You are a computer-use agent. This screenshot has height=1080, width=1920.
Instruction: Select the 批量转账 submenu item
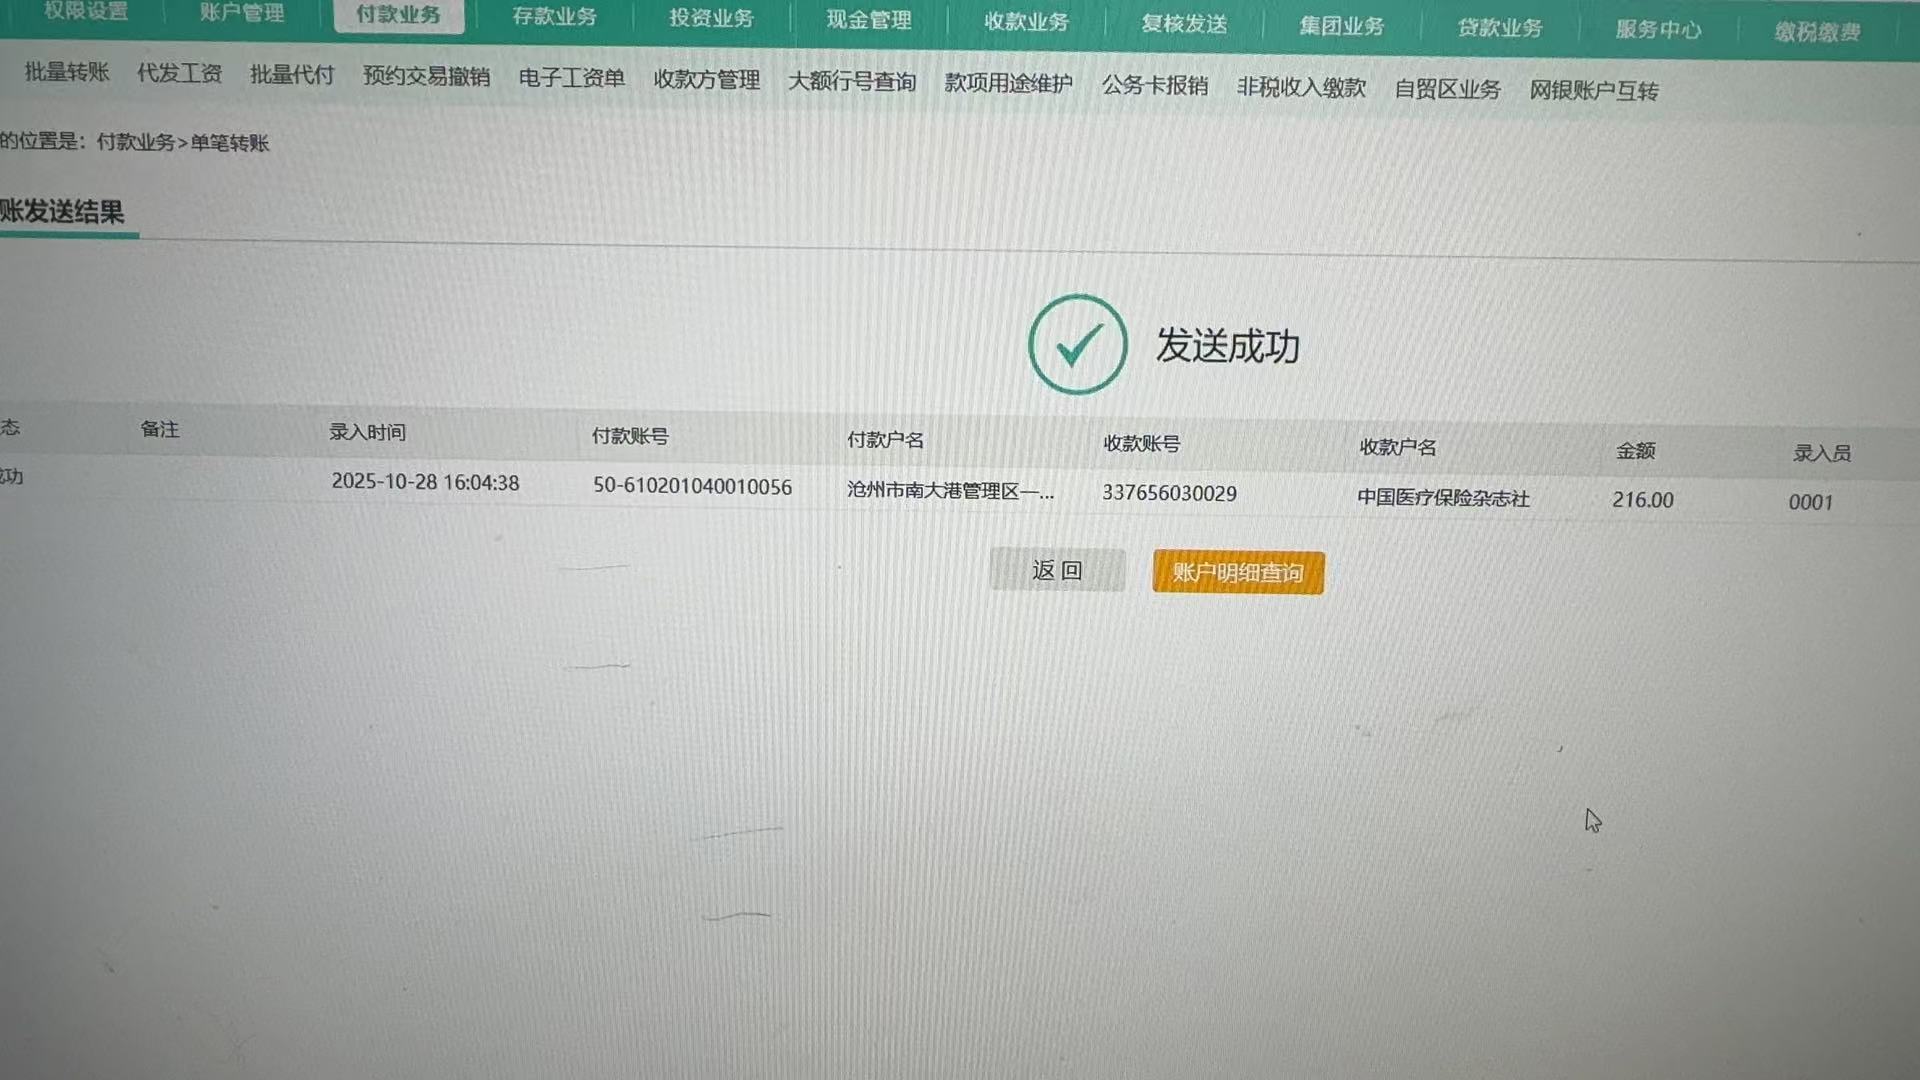click(x=67, y=72)
